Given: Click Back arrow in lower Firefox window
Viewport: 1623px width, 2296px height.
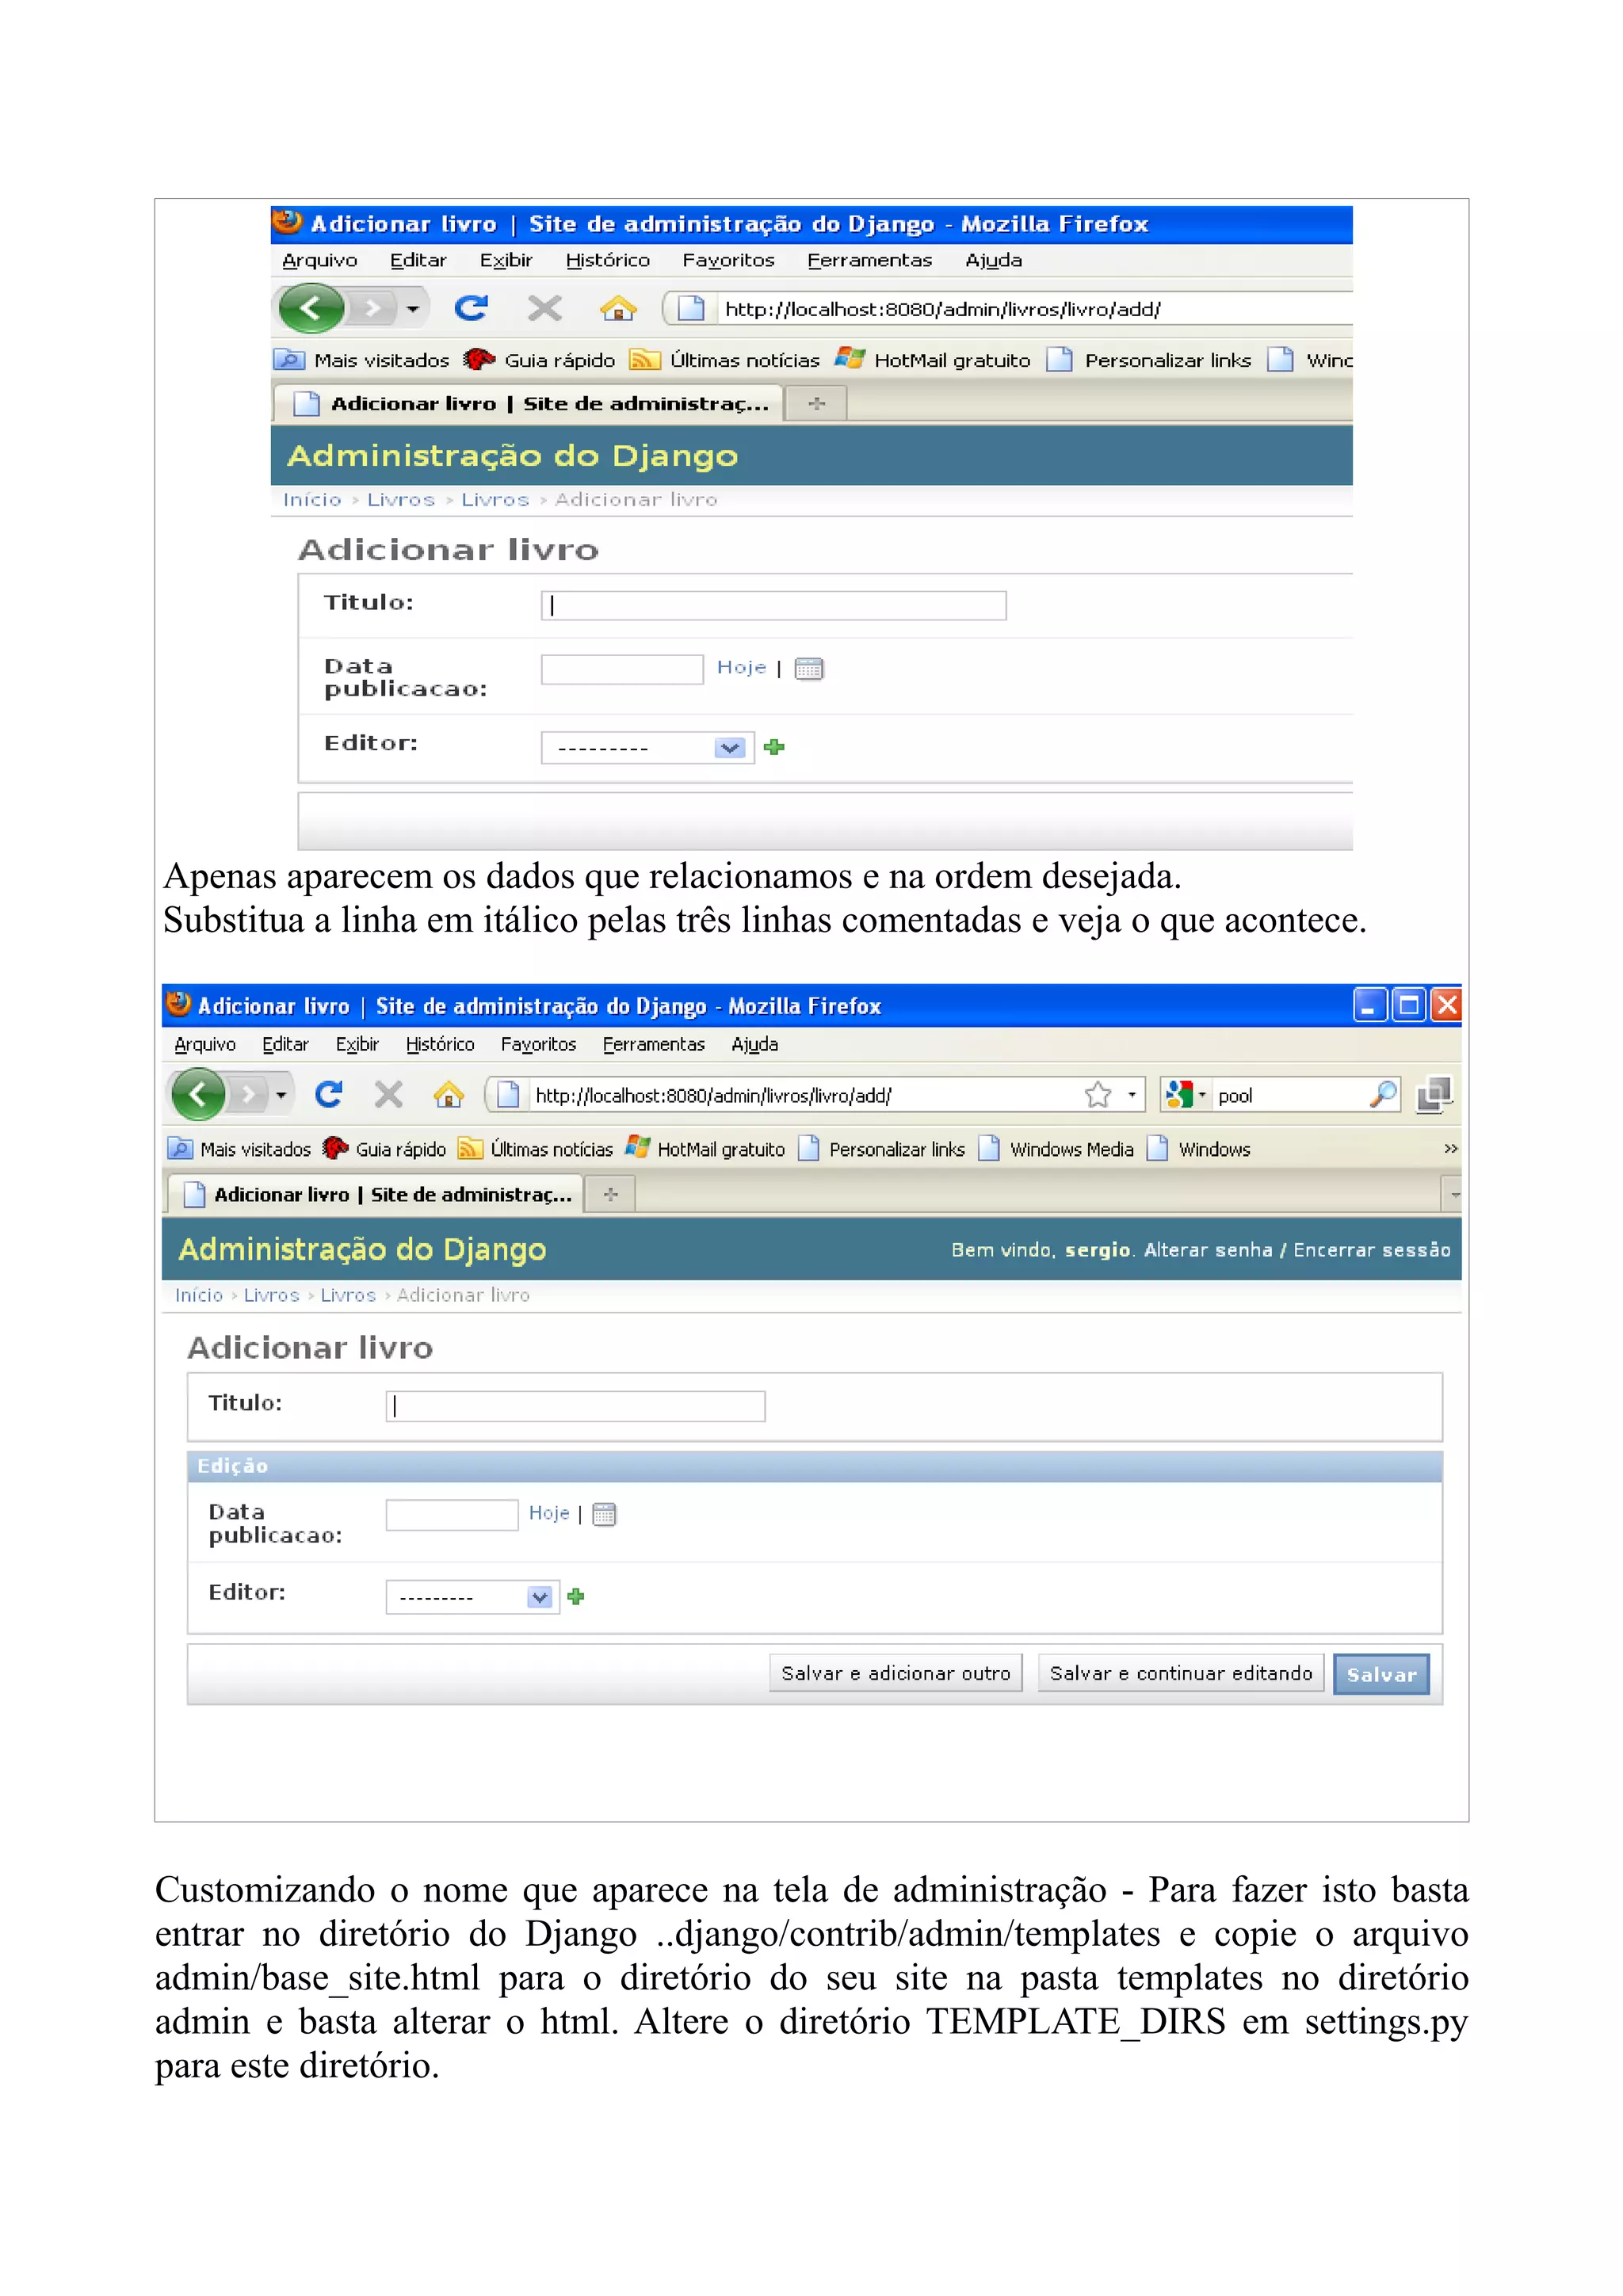Looking at the screenshot, I should [198, 1094].
